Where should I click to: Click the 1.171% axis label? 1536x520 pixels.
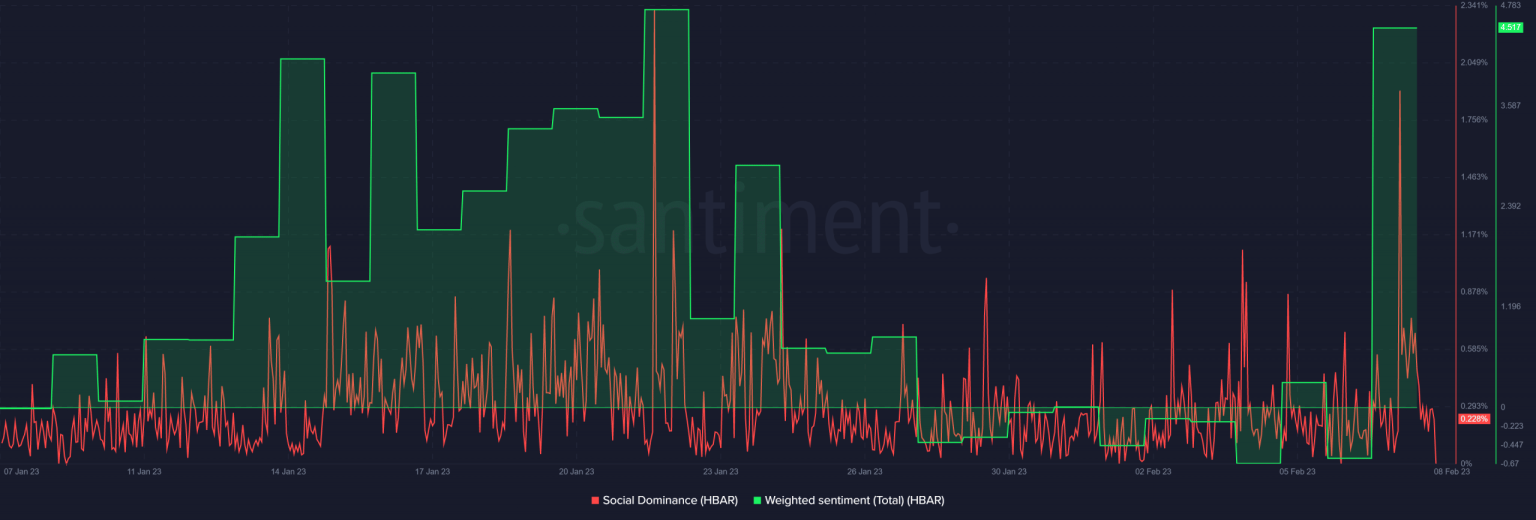[1474, 235]
